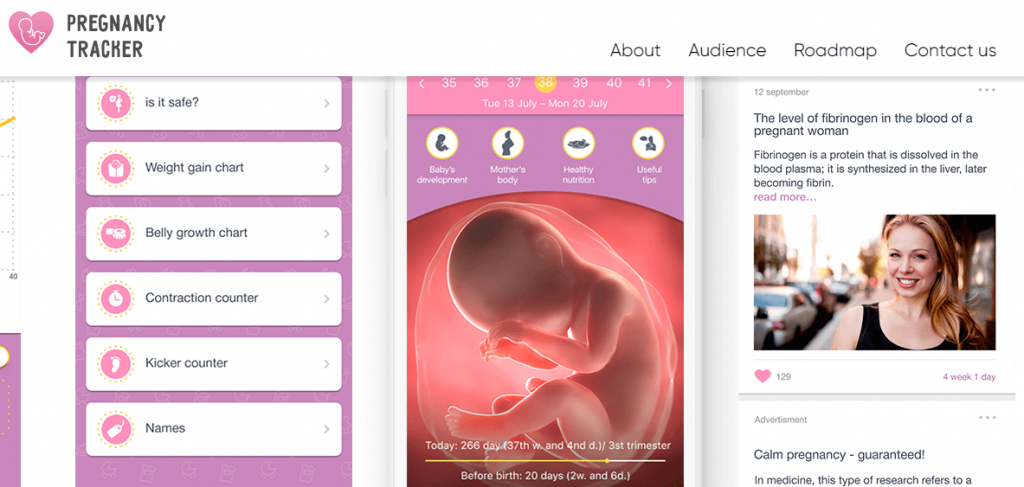
Task: Click the pregnancy progress bar marker
Action: click(x=607, y=460)
